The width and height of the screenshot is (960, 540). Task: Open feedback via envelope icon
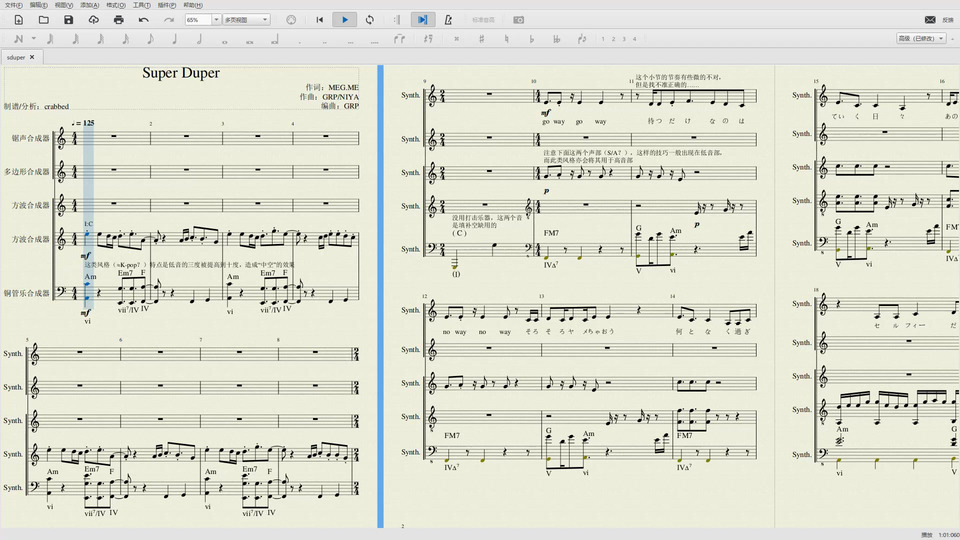click(x=930, y=20)
